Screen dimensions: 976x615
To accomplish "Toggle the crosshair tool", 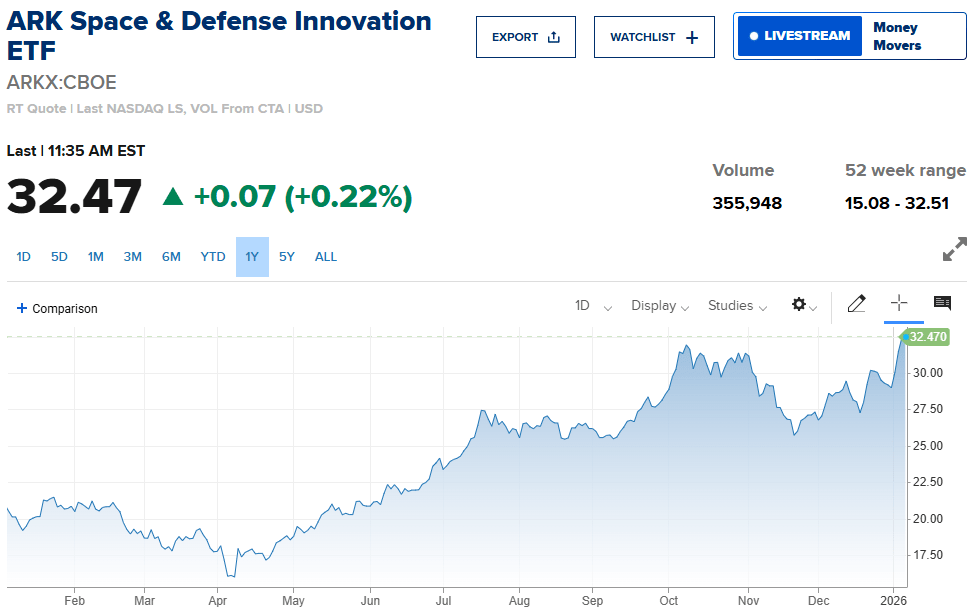I will pyautogui.click(x=899, y=303).
